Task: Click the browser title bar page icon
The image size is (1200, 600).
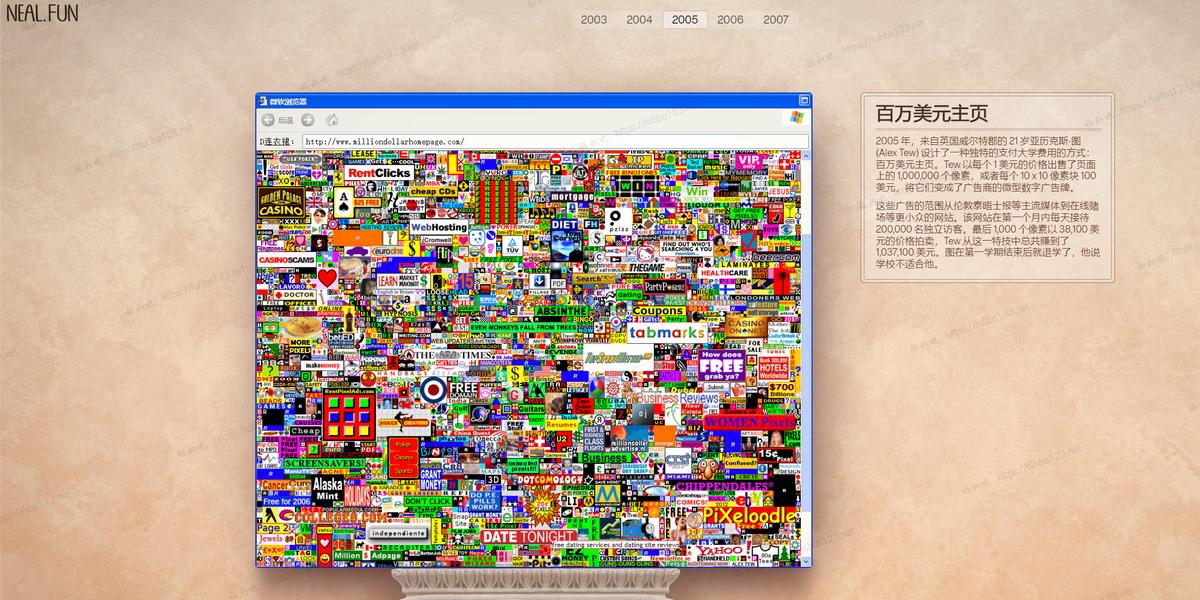Action: [x=262, y=101]
